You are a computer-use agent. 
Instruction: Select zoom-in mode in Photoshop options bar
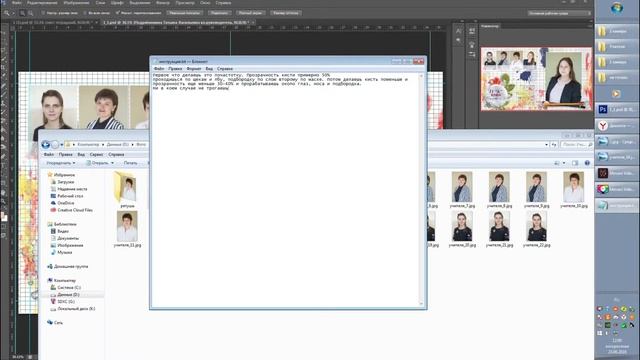(x=22, y=13)
